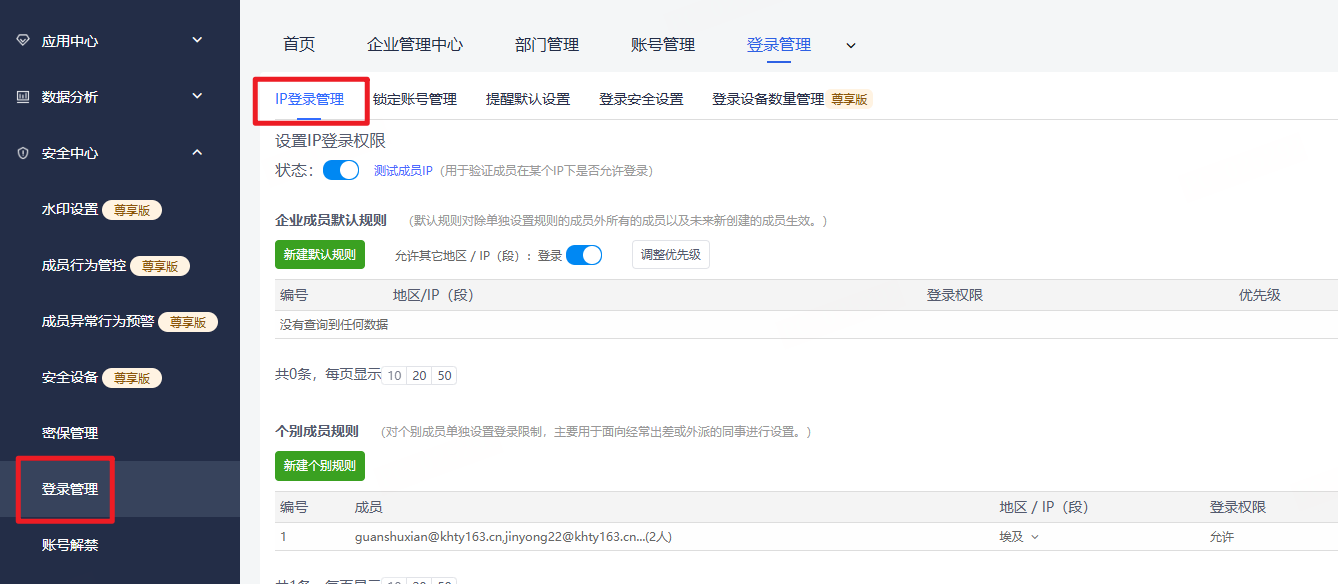
Task: Toggle the IP登录权限 状态 switch
Action: 341,170
